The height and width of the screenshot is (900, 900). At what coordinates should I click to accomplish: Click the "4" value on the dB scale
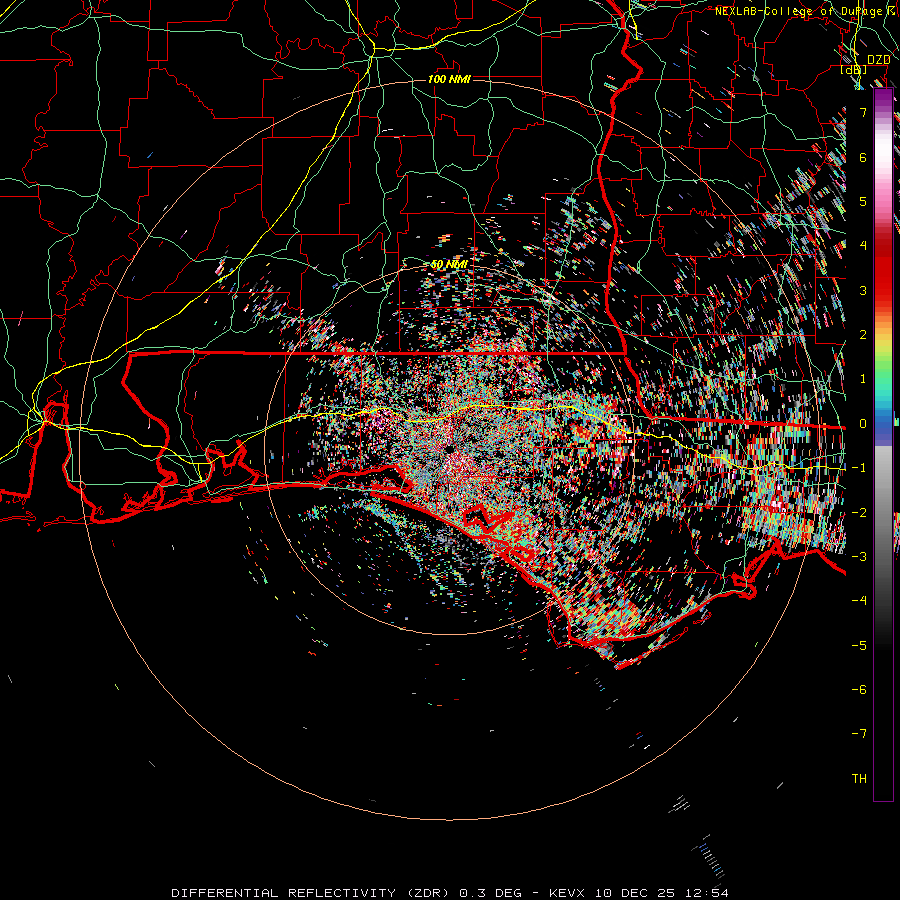click(863, 246)
